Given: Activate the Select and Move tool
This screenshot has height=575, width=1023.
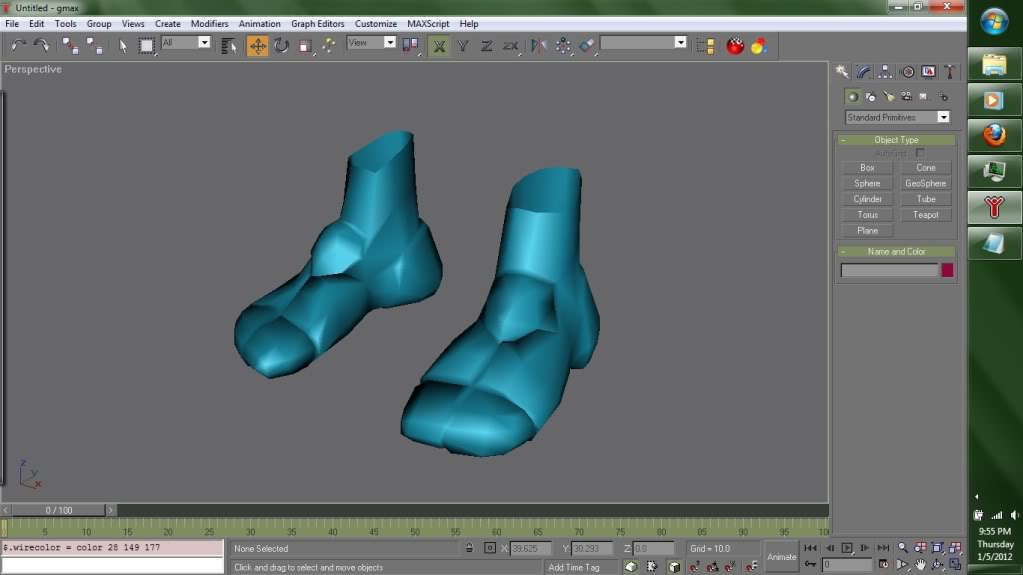Looking at the screenshot, I should [258, 46].
